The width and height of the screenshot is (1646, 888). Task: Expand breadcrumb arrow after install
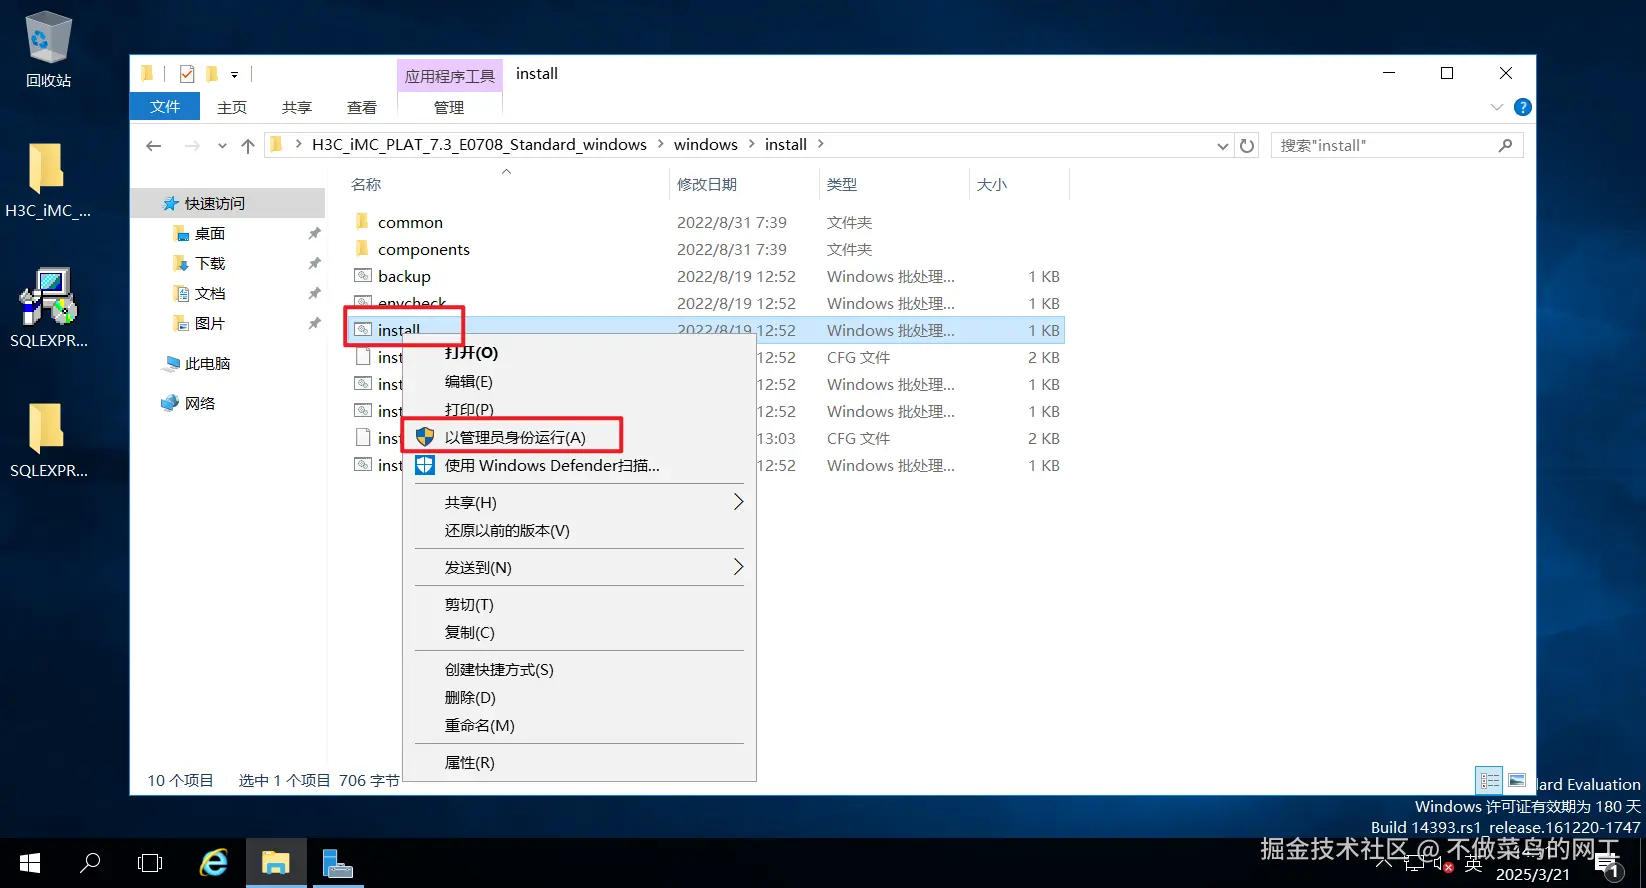point(821,144)
